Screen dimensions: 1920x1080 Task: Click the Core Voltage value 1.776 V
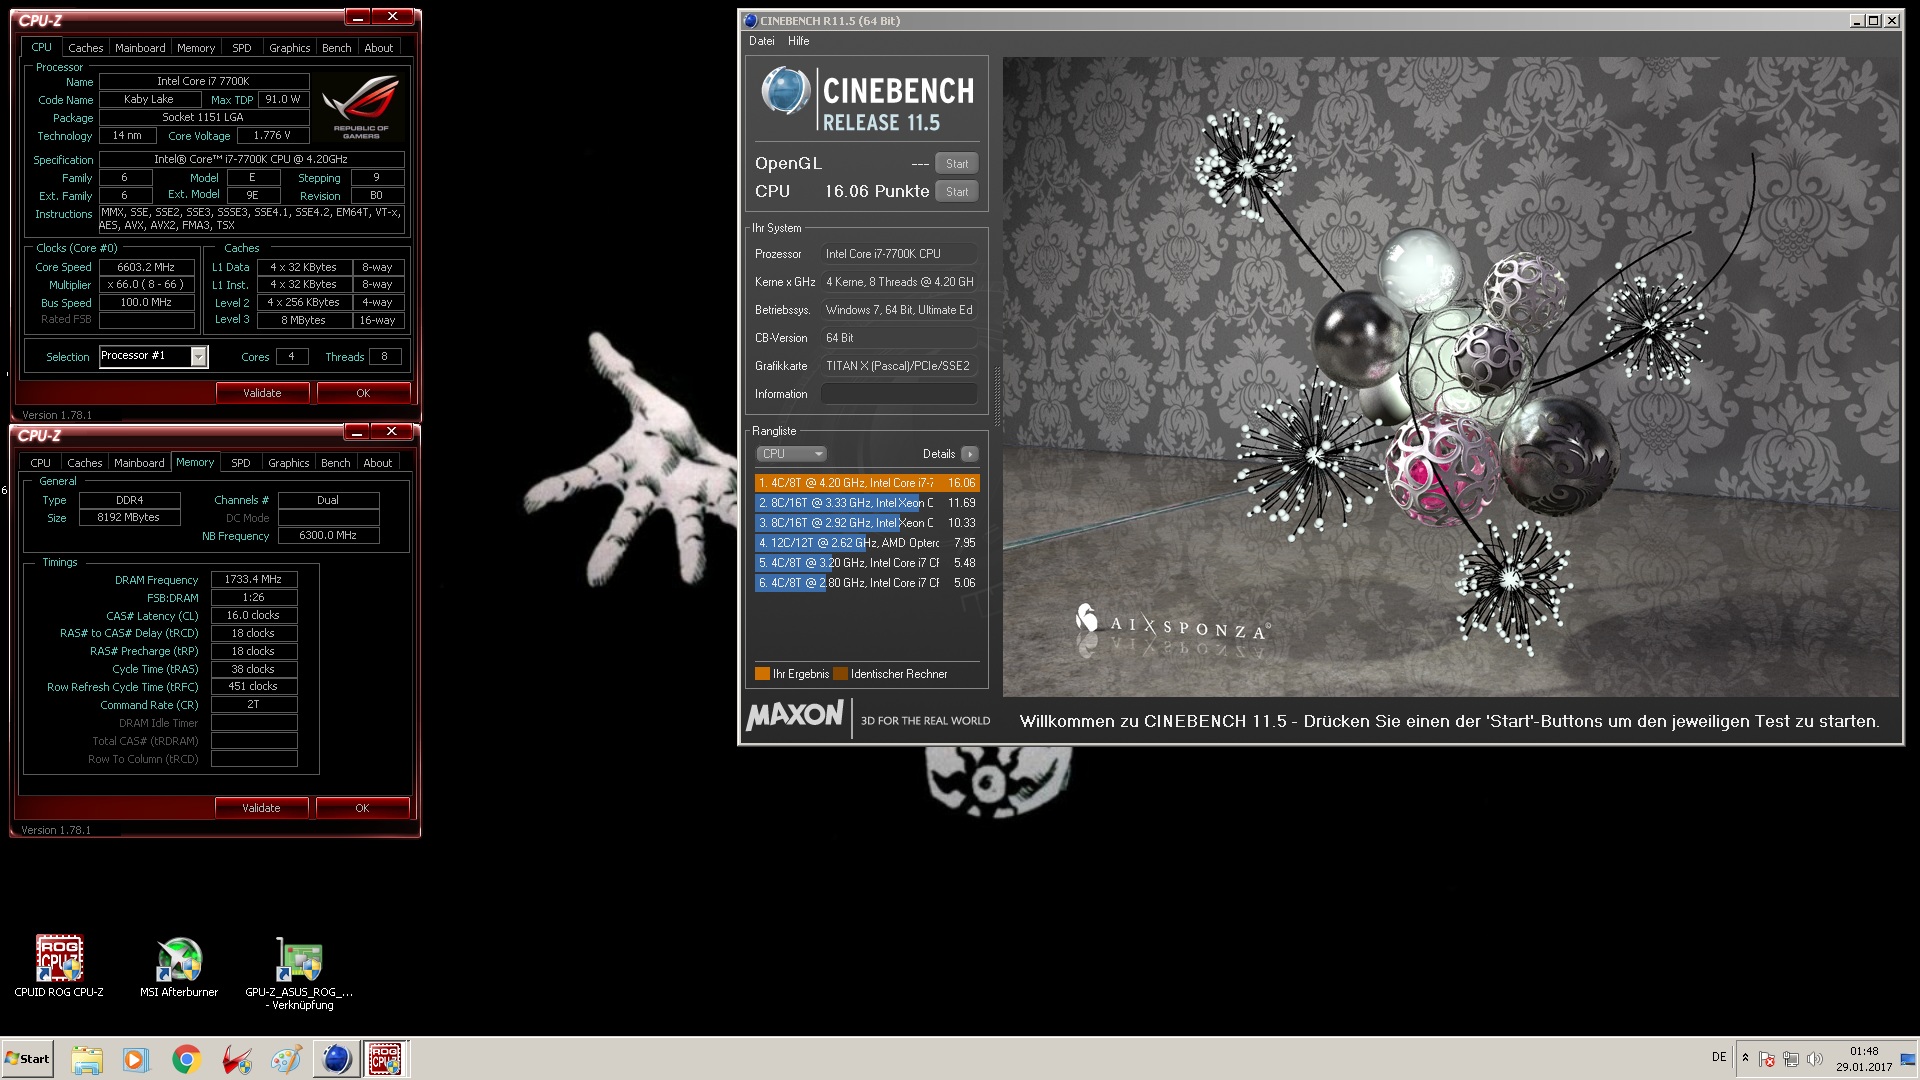coord(272,135)
